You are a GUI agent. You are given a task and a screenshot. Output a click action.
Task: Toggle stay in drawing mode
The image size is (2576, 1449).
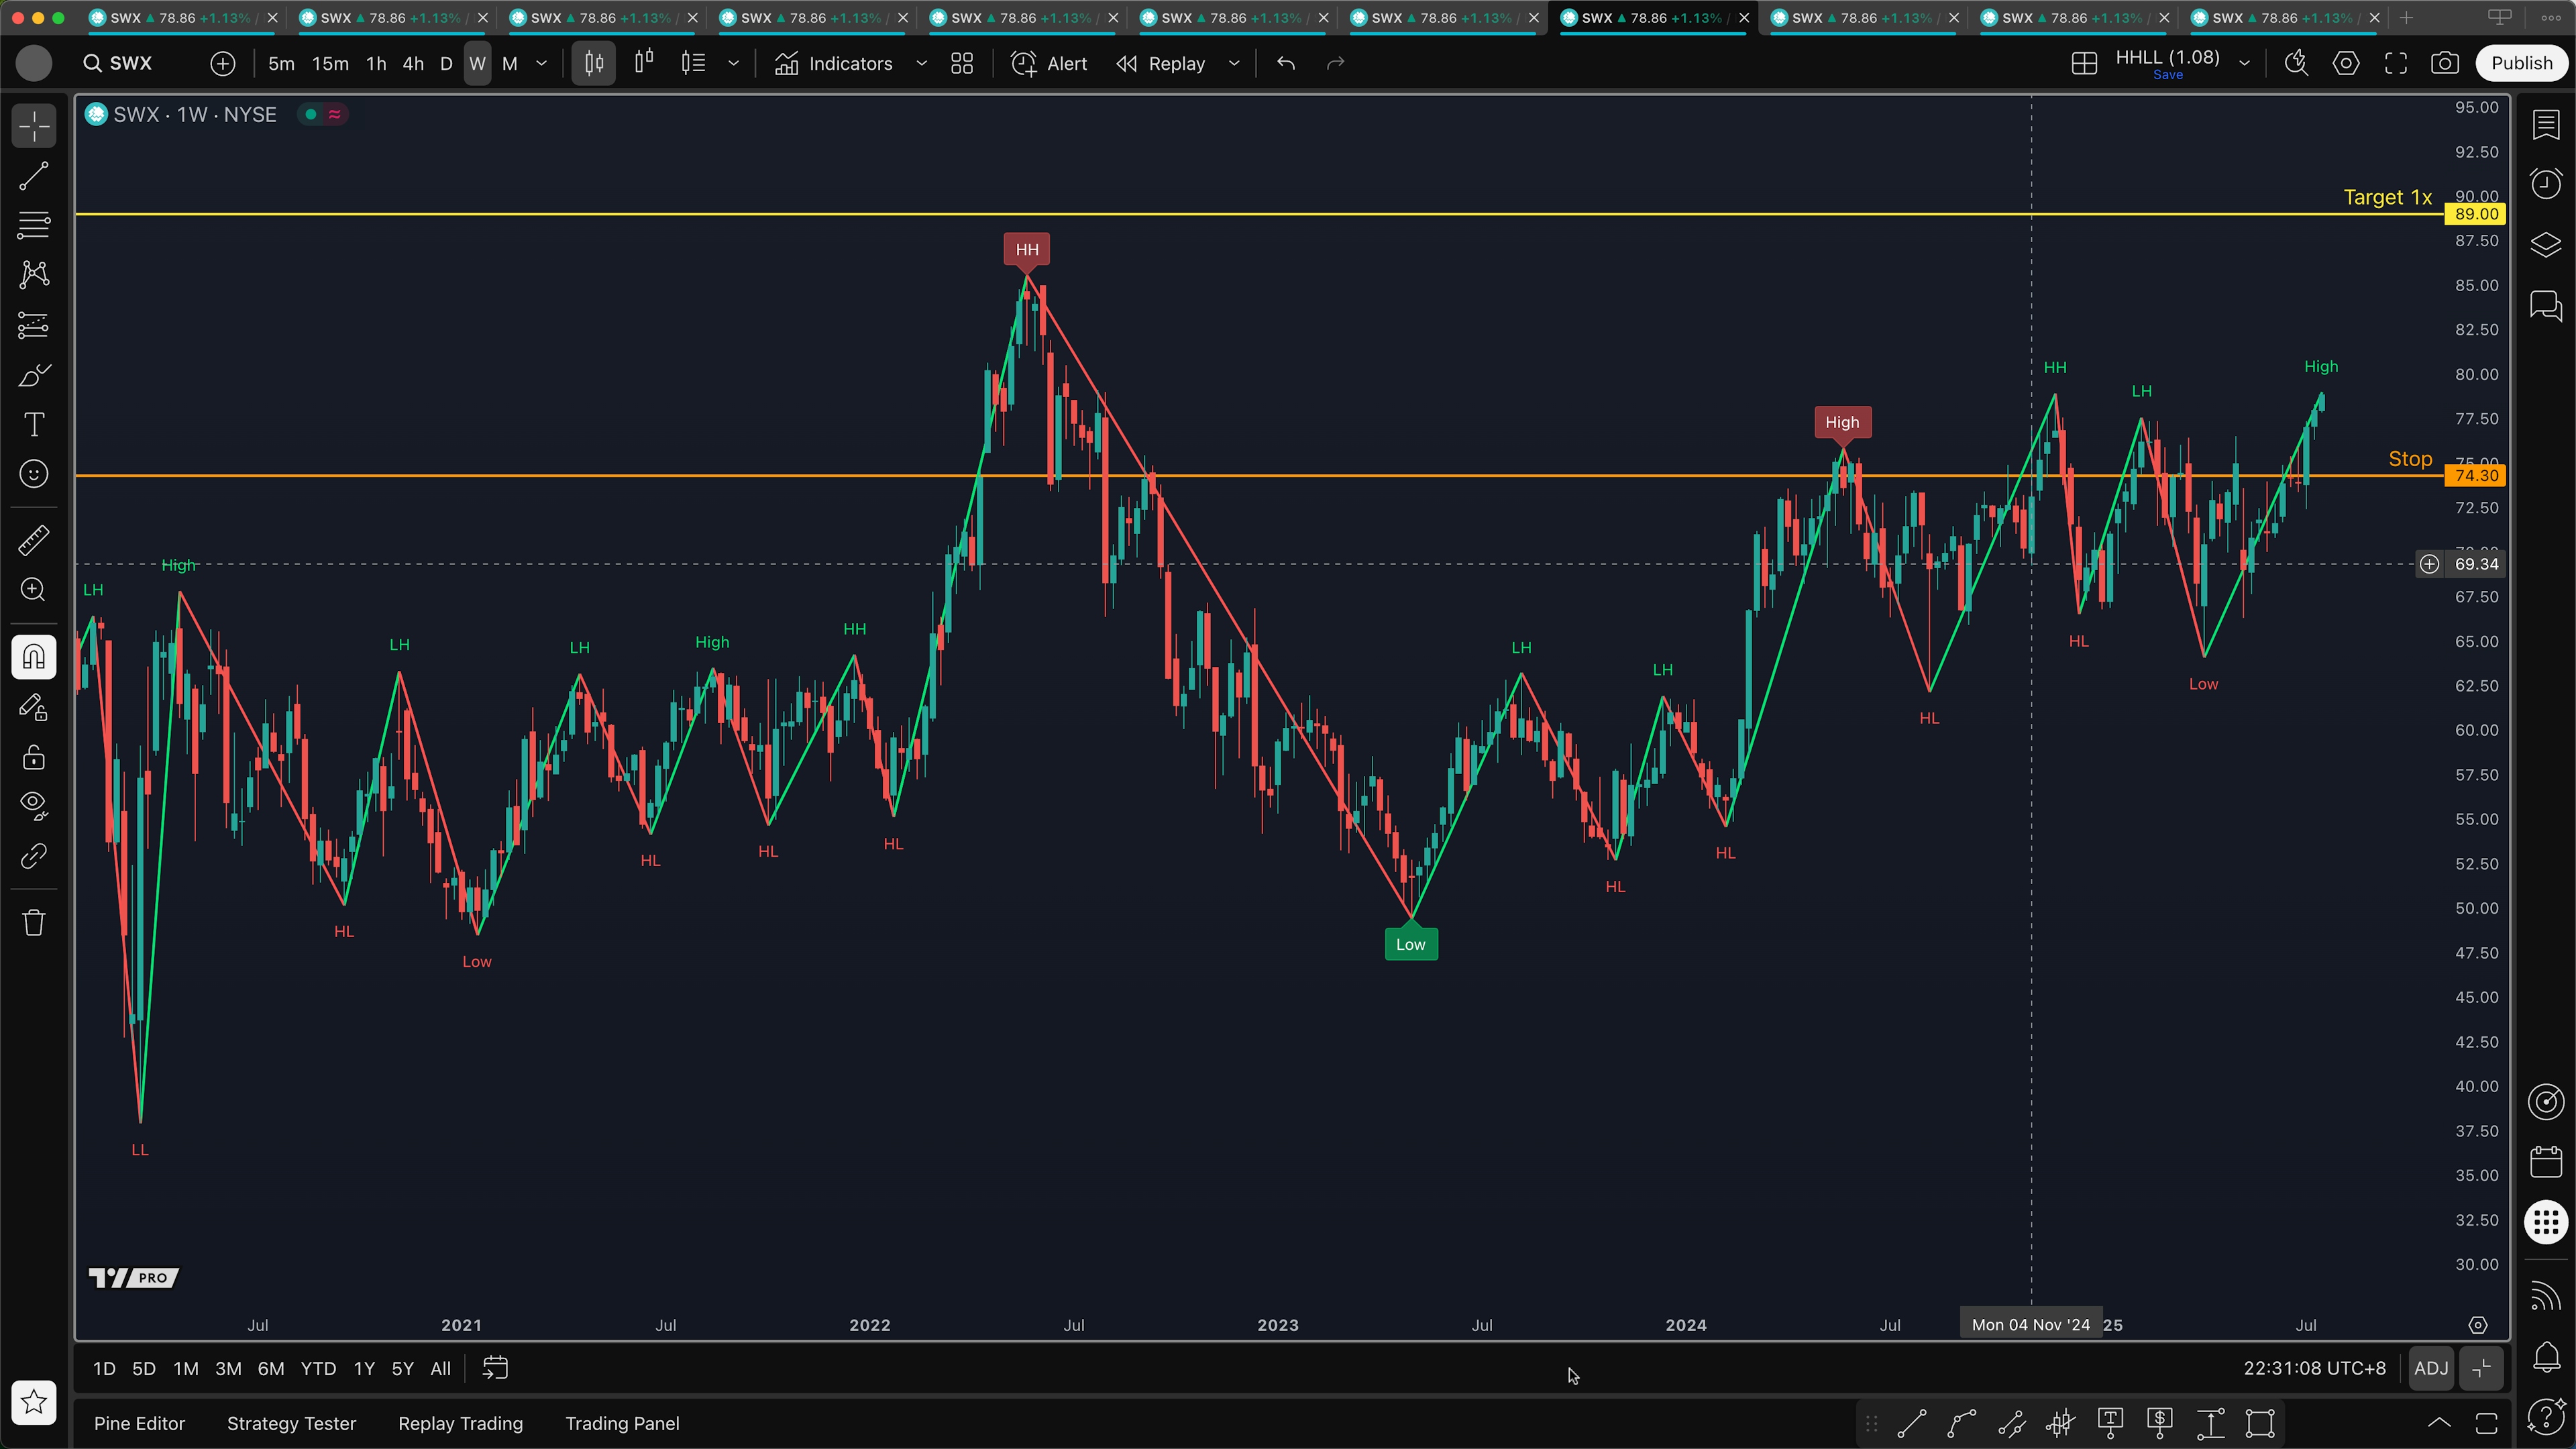(x=34, y=707)
